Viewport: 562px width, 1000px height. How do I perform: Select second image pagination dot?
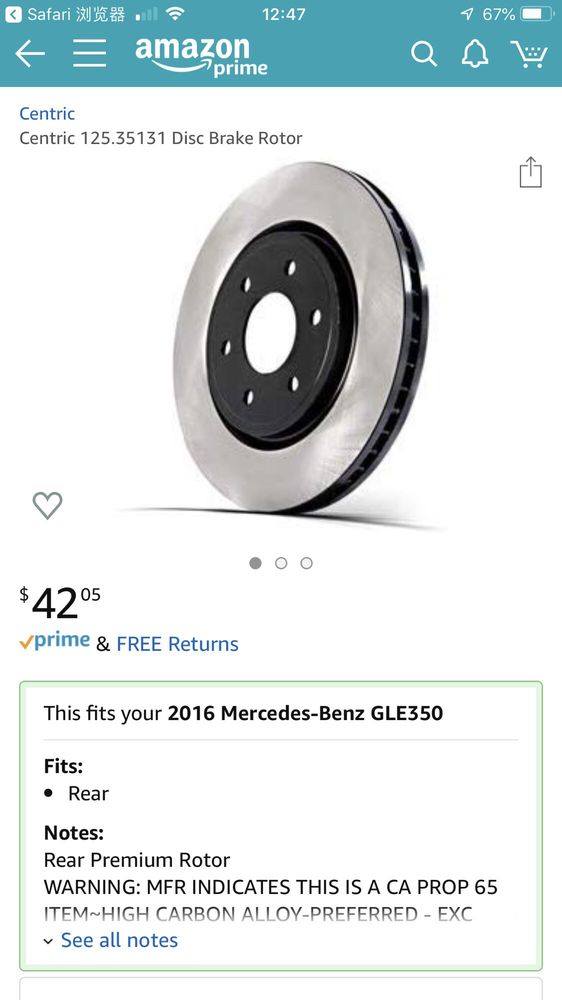(x=281, y=563)
